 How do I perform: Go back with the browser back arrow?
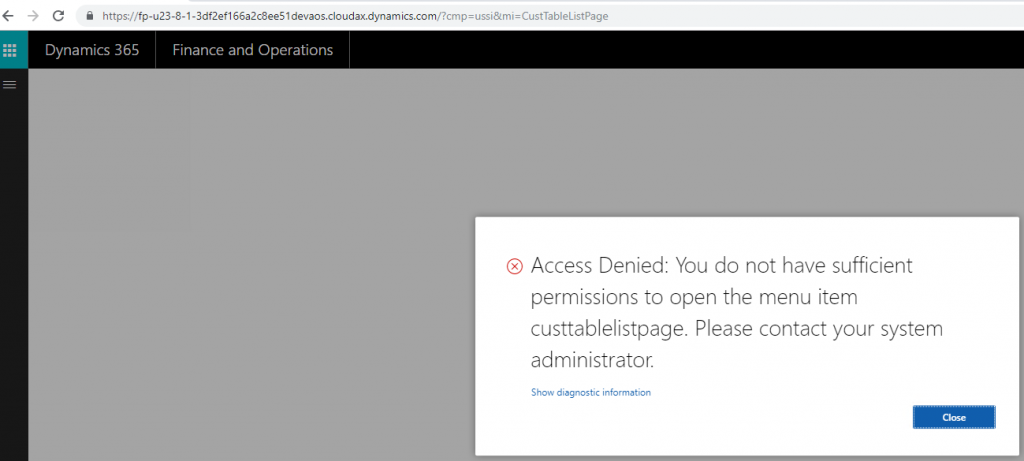[8, 16]
